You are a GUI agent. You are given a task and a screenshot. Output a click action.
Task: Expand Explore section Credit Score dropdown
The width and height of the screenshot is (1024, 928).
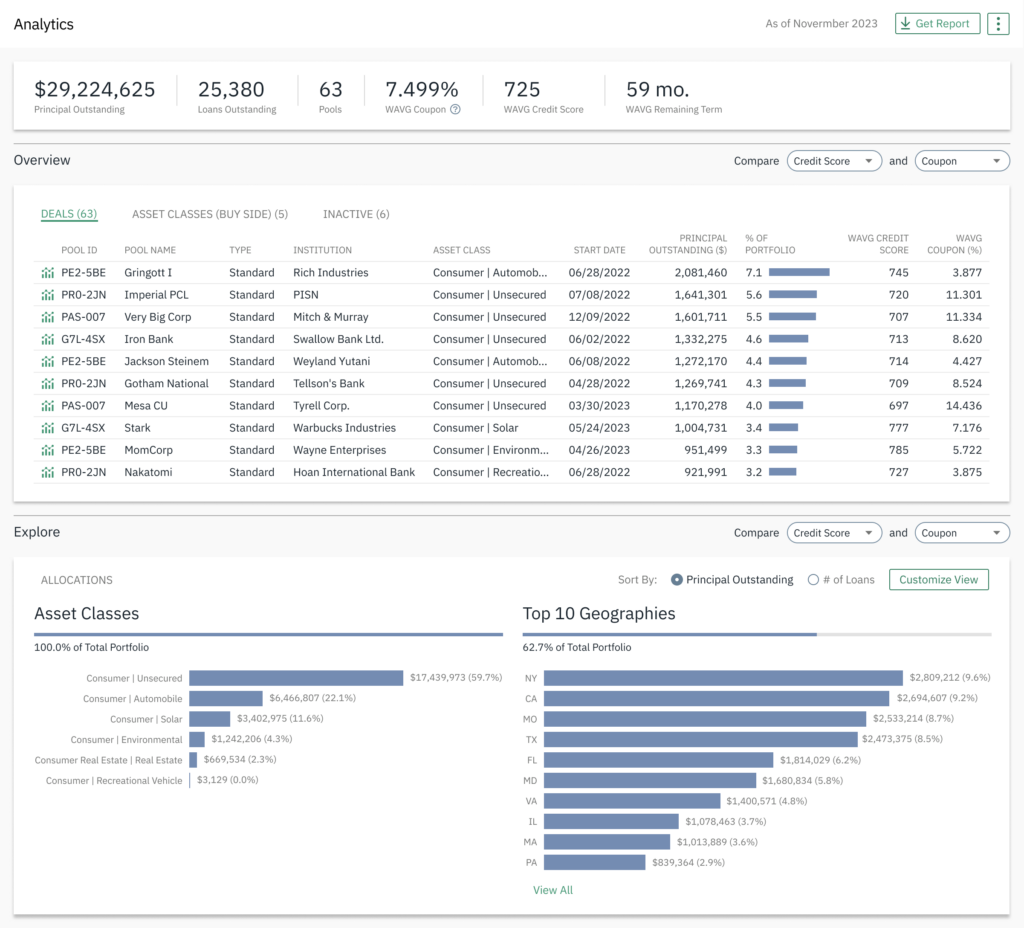[x=834, y=533]
